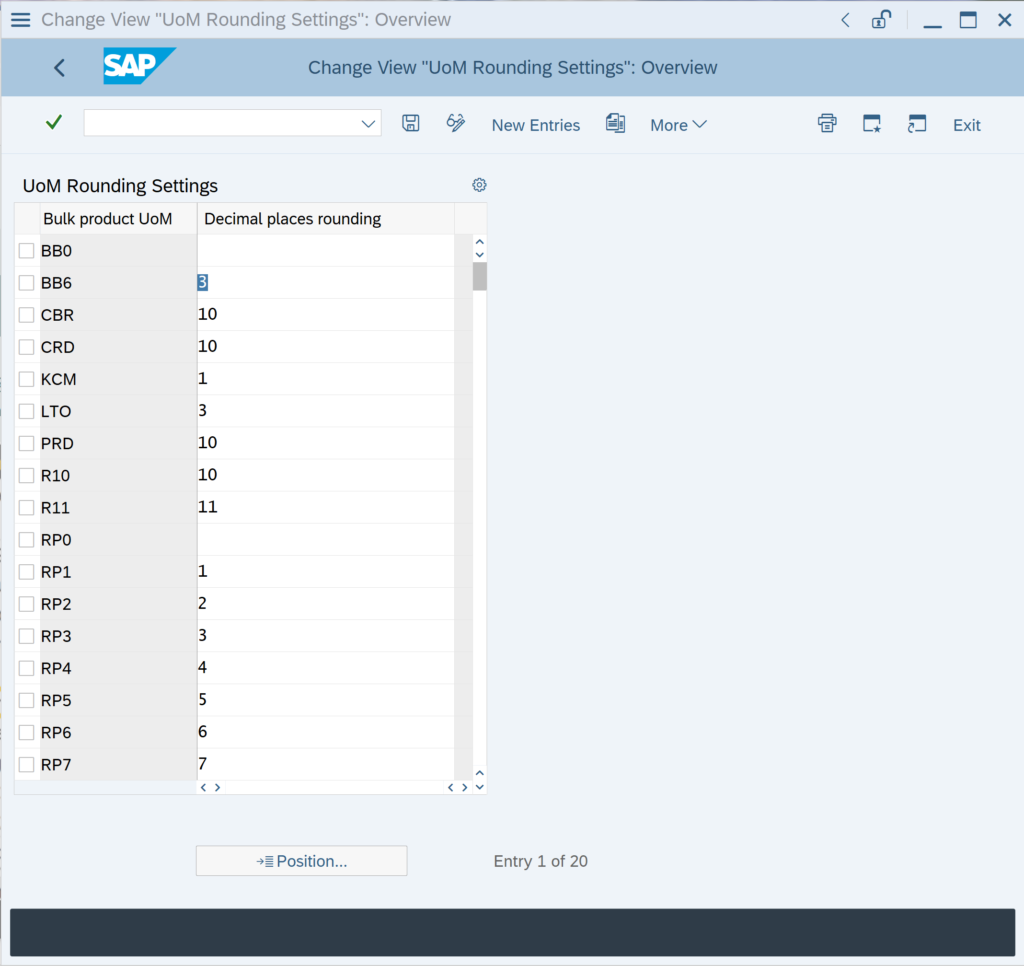Select the RP5 row checkbox
This screenshot has height=966, width=1024.
(26, 700)
